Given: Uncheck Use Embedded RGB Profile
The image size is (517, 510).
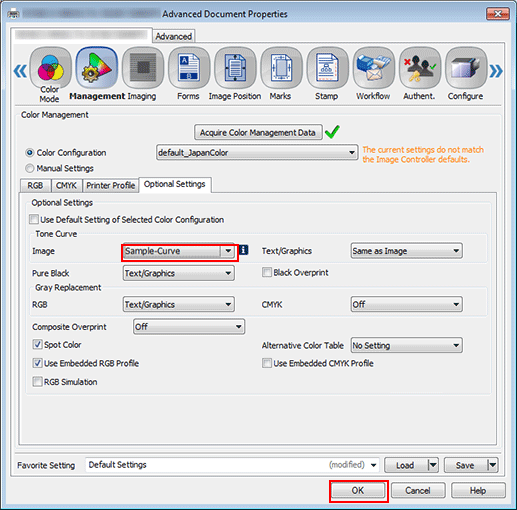Looking at the screenshot, I should click(37, 363).
